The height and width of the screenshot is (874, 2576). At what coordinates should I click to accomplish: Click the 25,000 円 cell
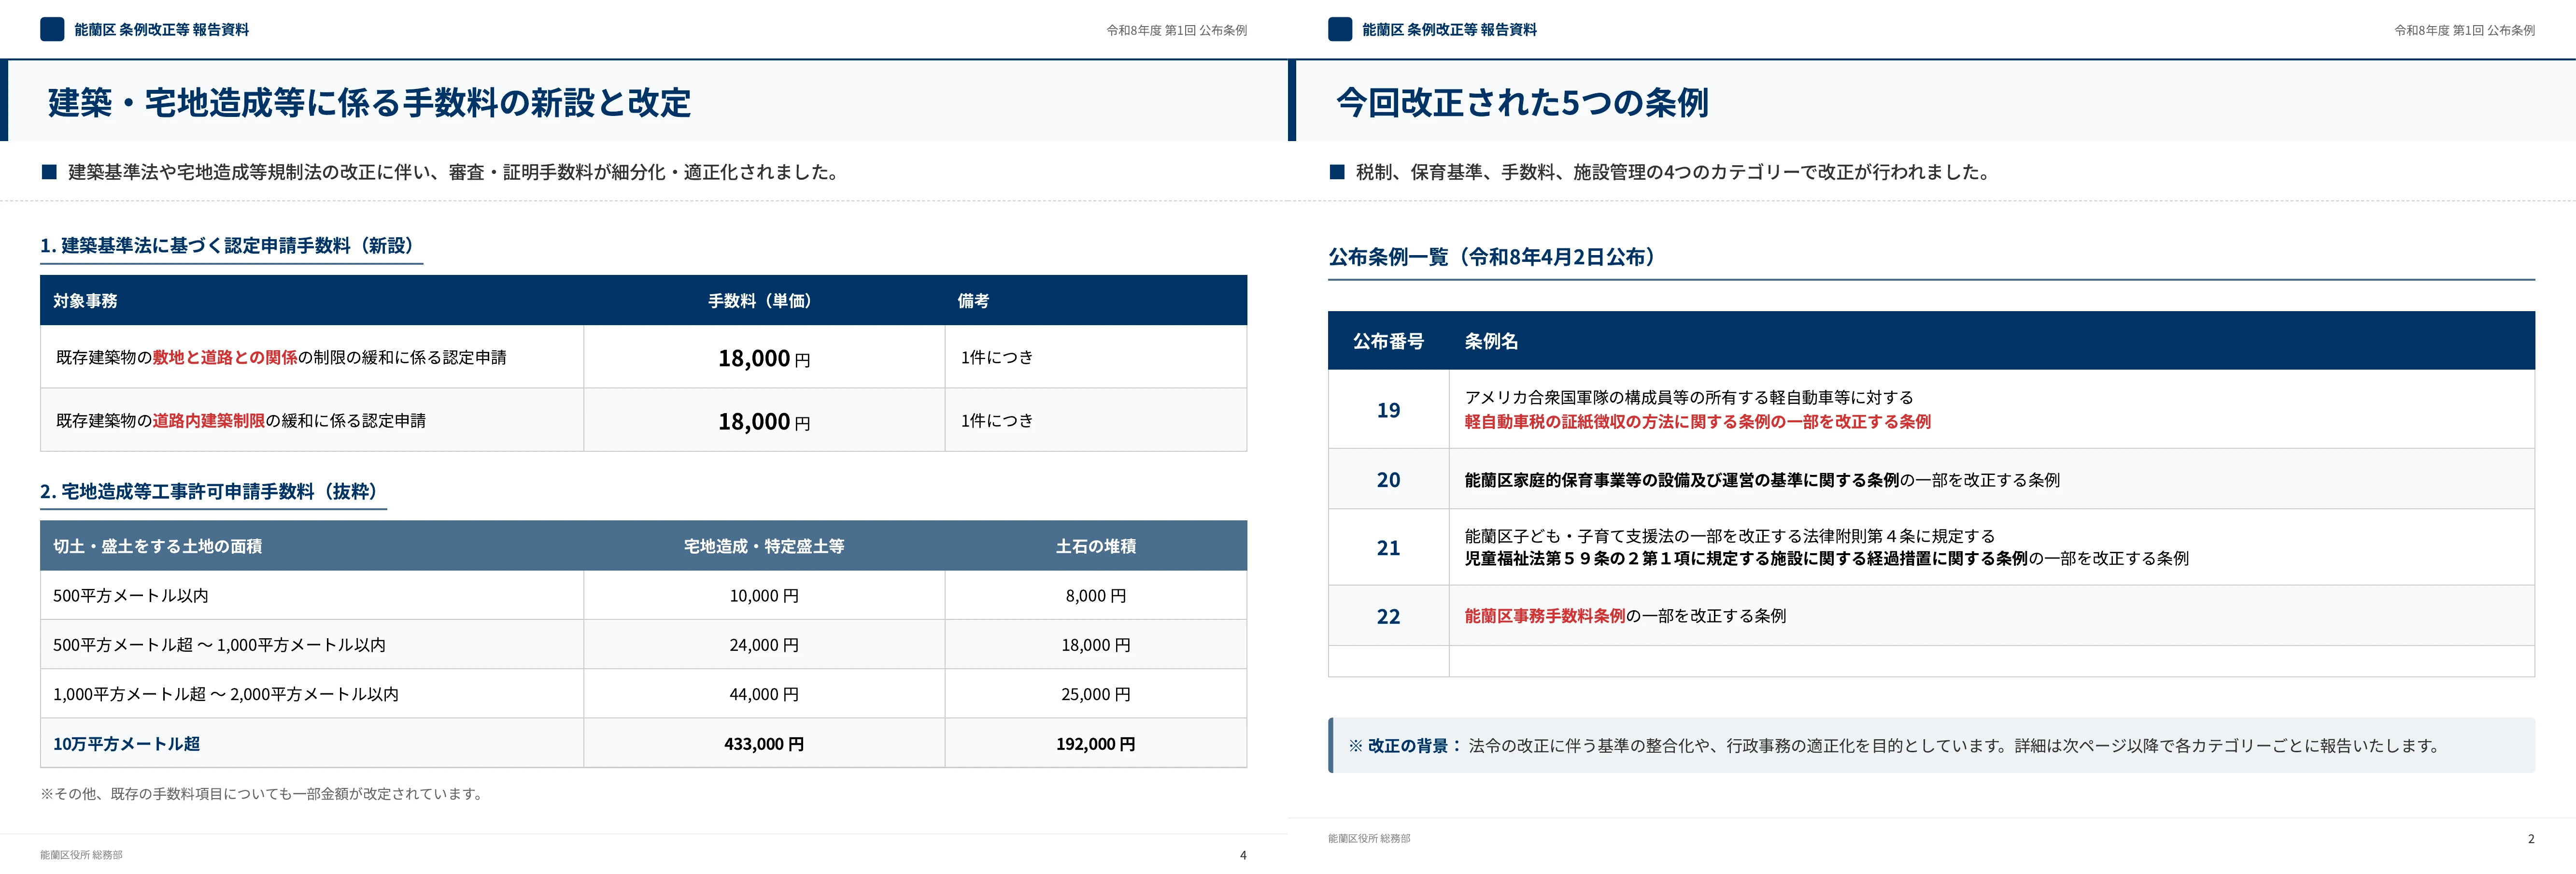click(1096, 694)
